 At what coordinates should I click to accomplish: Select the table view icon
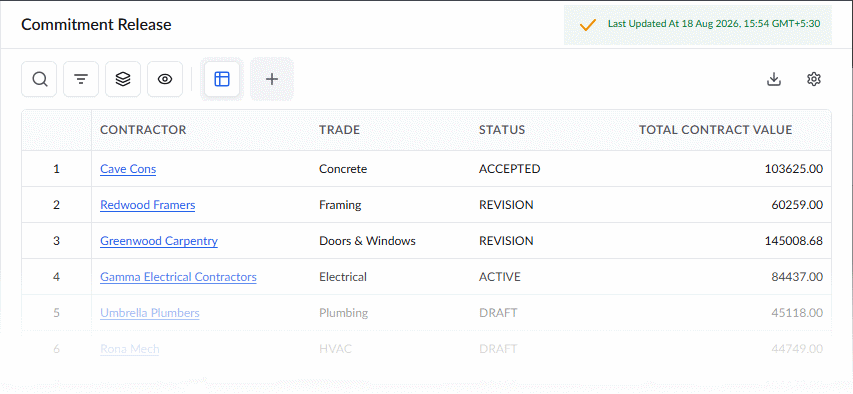click(x=222, y=79)
